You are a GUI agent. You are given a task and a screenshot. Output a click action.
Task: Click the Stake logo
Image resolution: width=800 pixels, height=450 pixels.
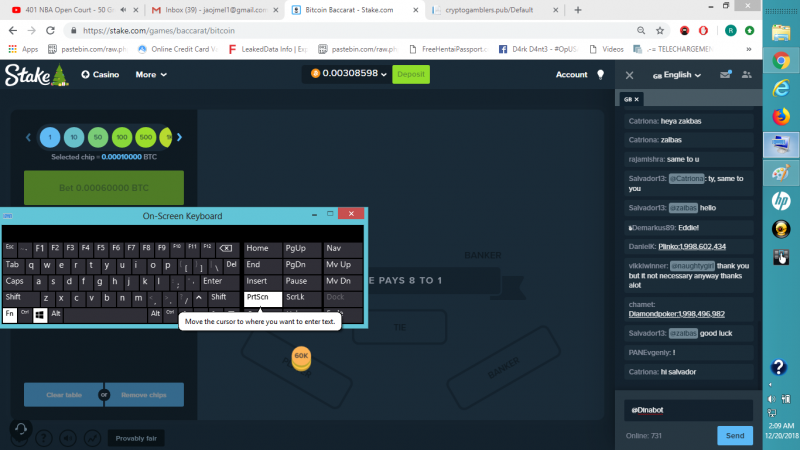[36, 75]
